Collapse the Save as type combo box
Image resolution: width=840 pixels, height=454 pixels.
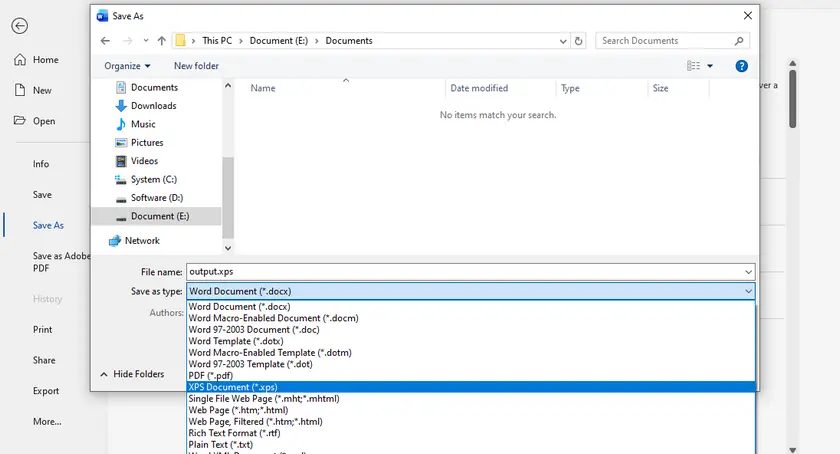point(748,291)
